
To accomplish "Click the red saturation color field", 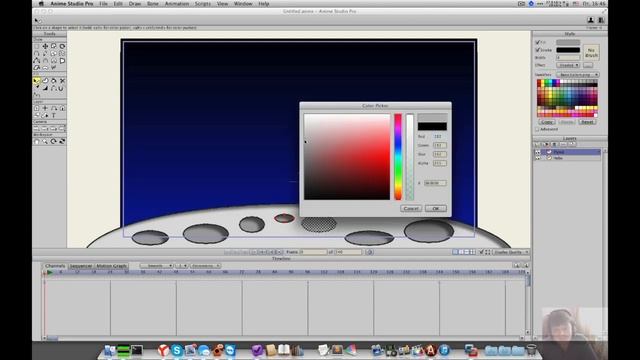I will [x=347, y=157].
